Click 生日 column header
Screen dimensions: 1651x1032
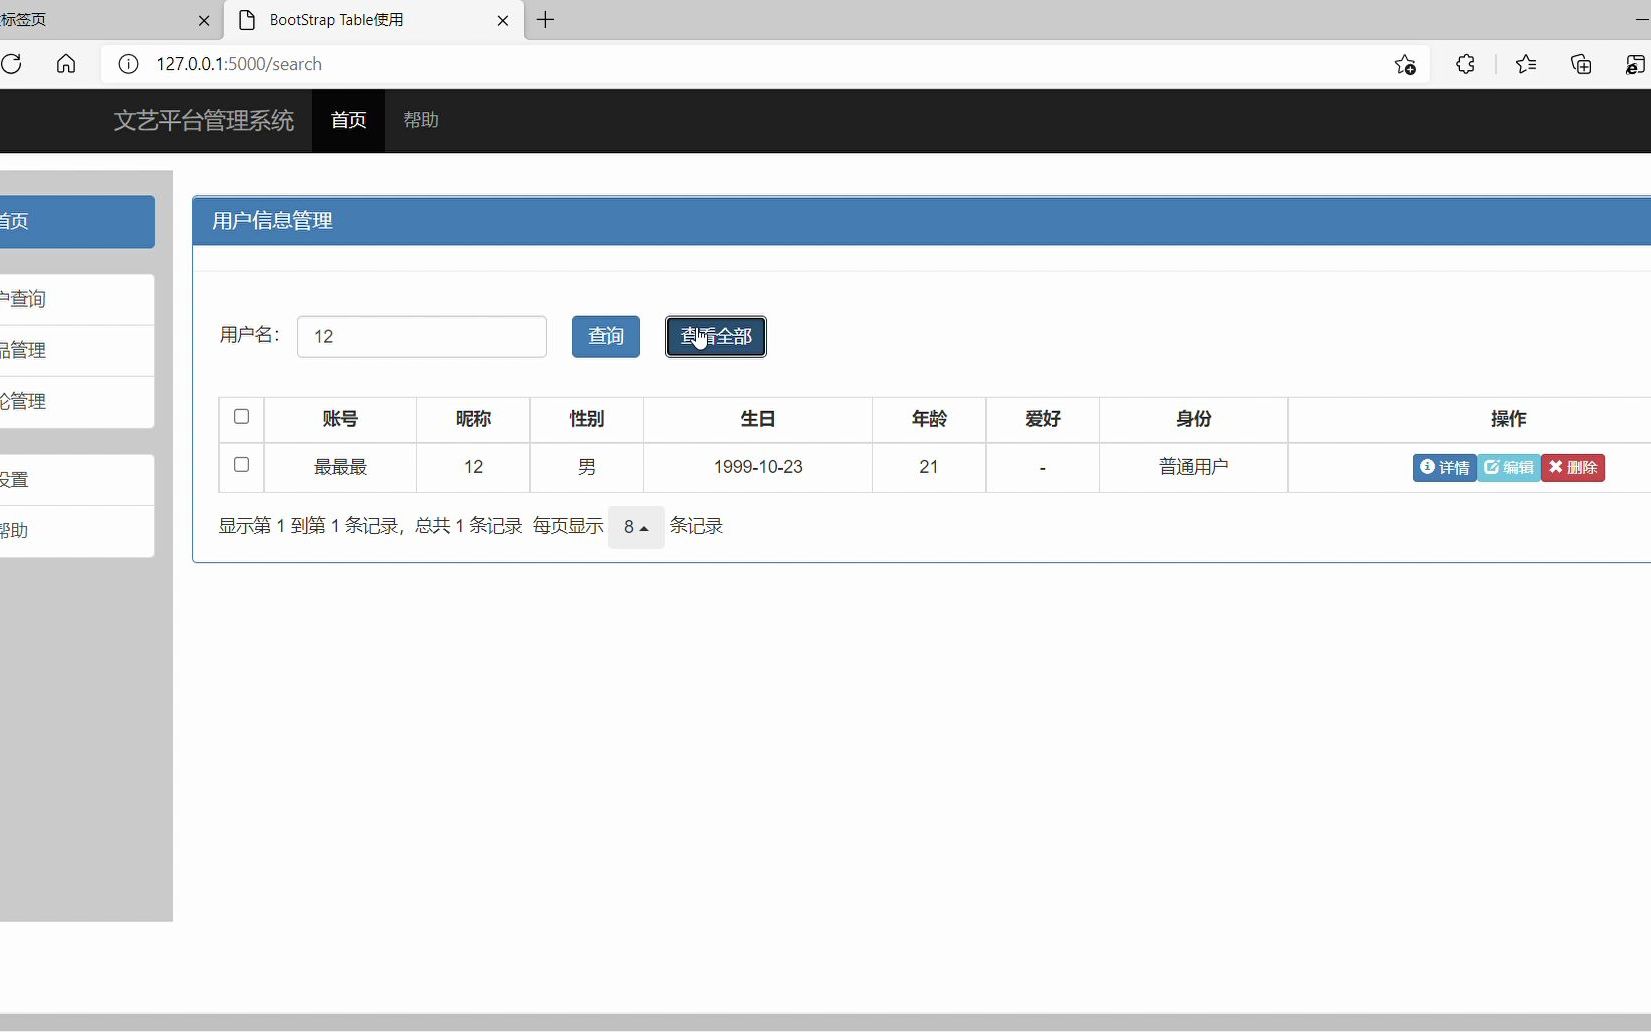pyautogui.click(x=758, y=419)
